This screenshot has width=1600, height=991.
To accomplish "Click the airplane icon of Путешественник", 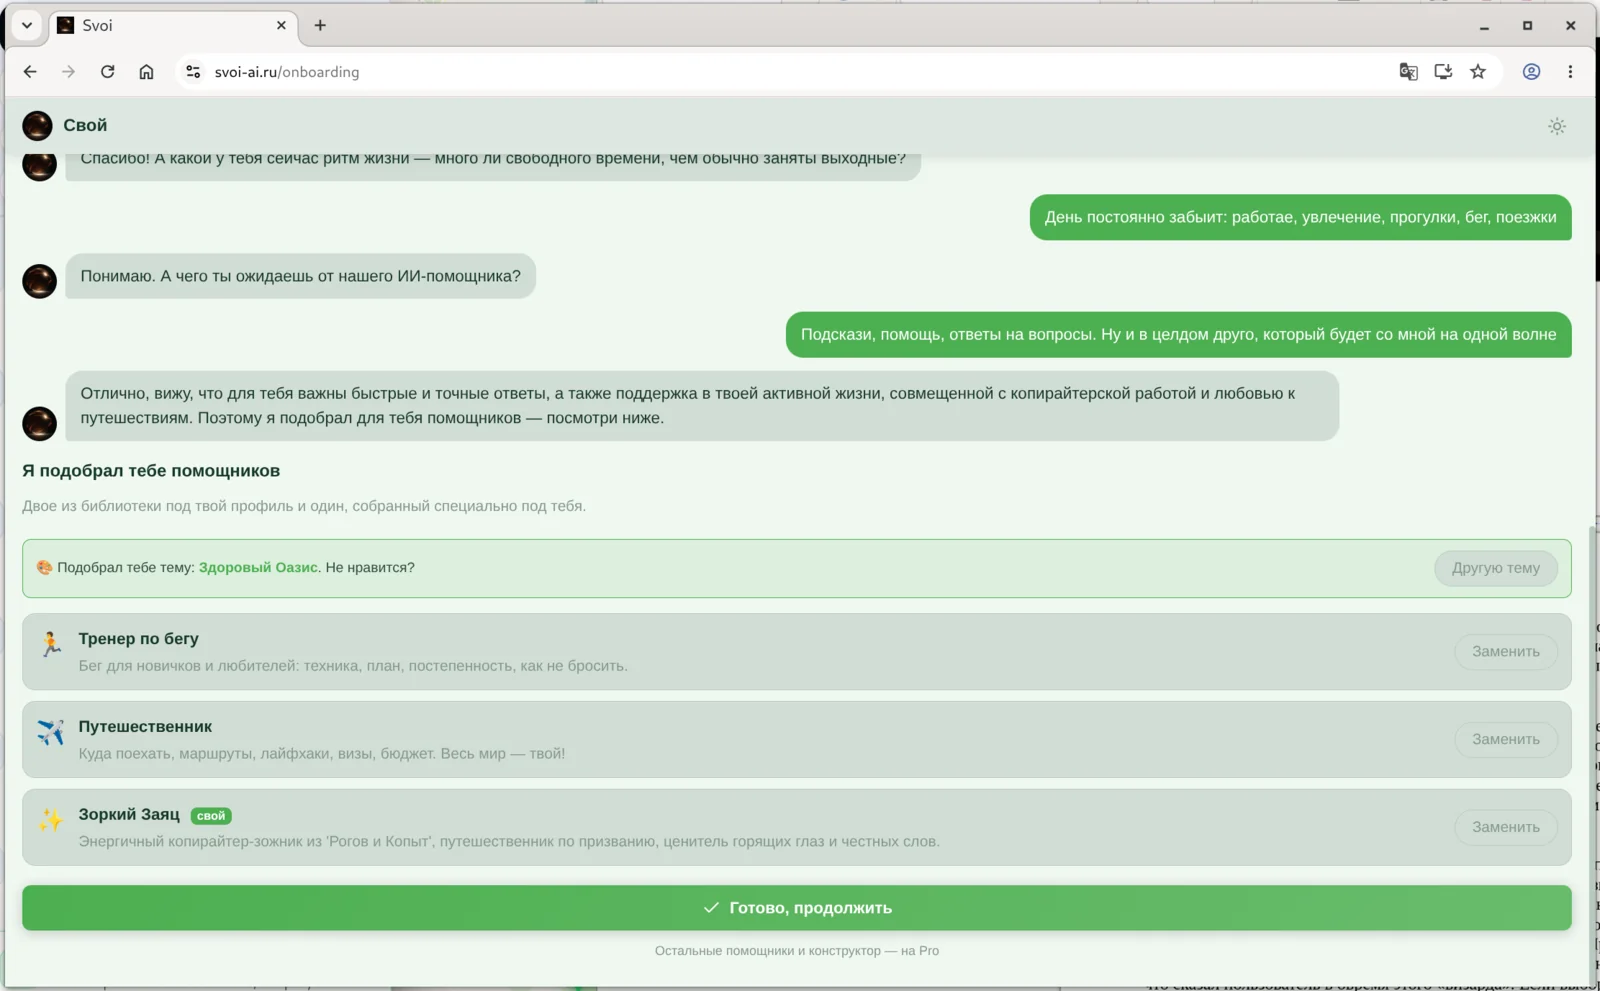I will [x=51, y=732].
